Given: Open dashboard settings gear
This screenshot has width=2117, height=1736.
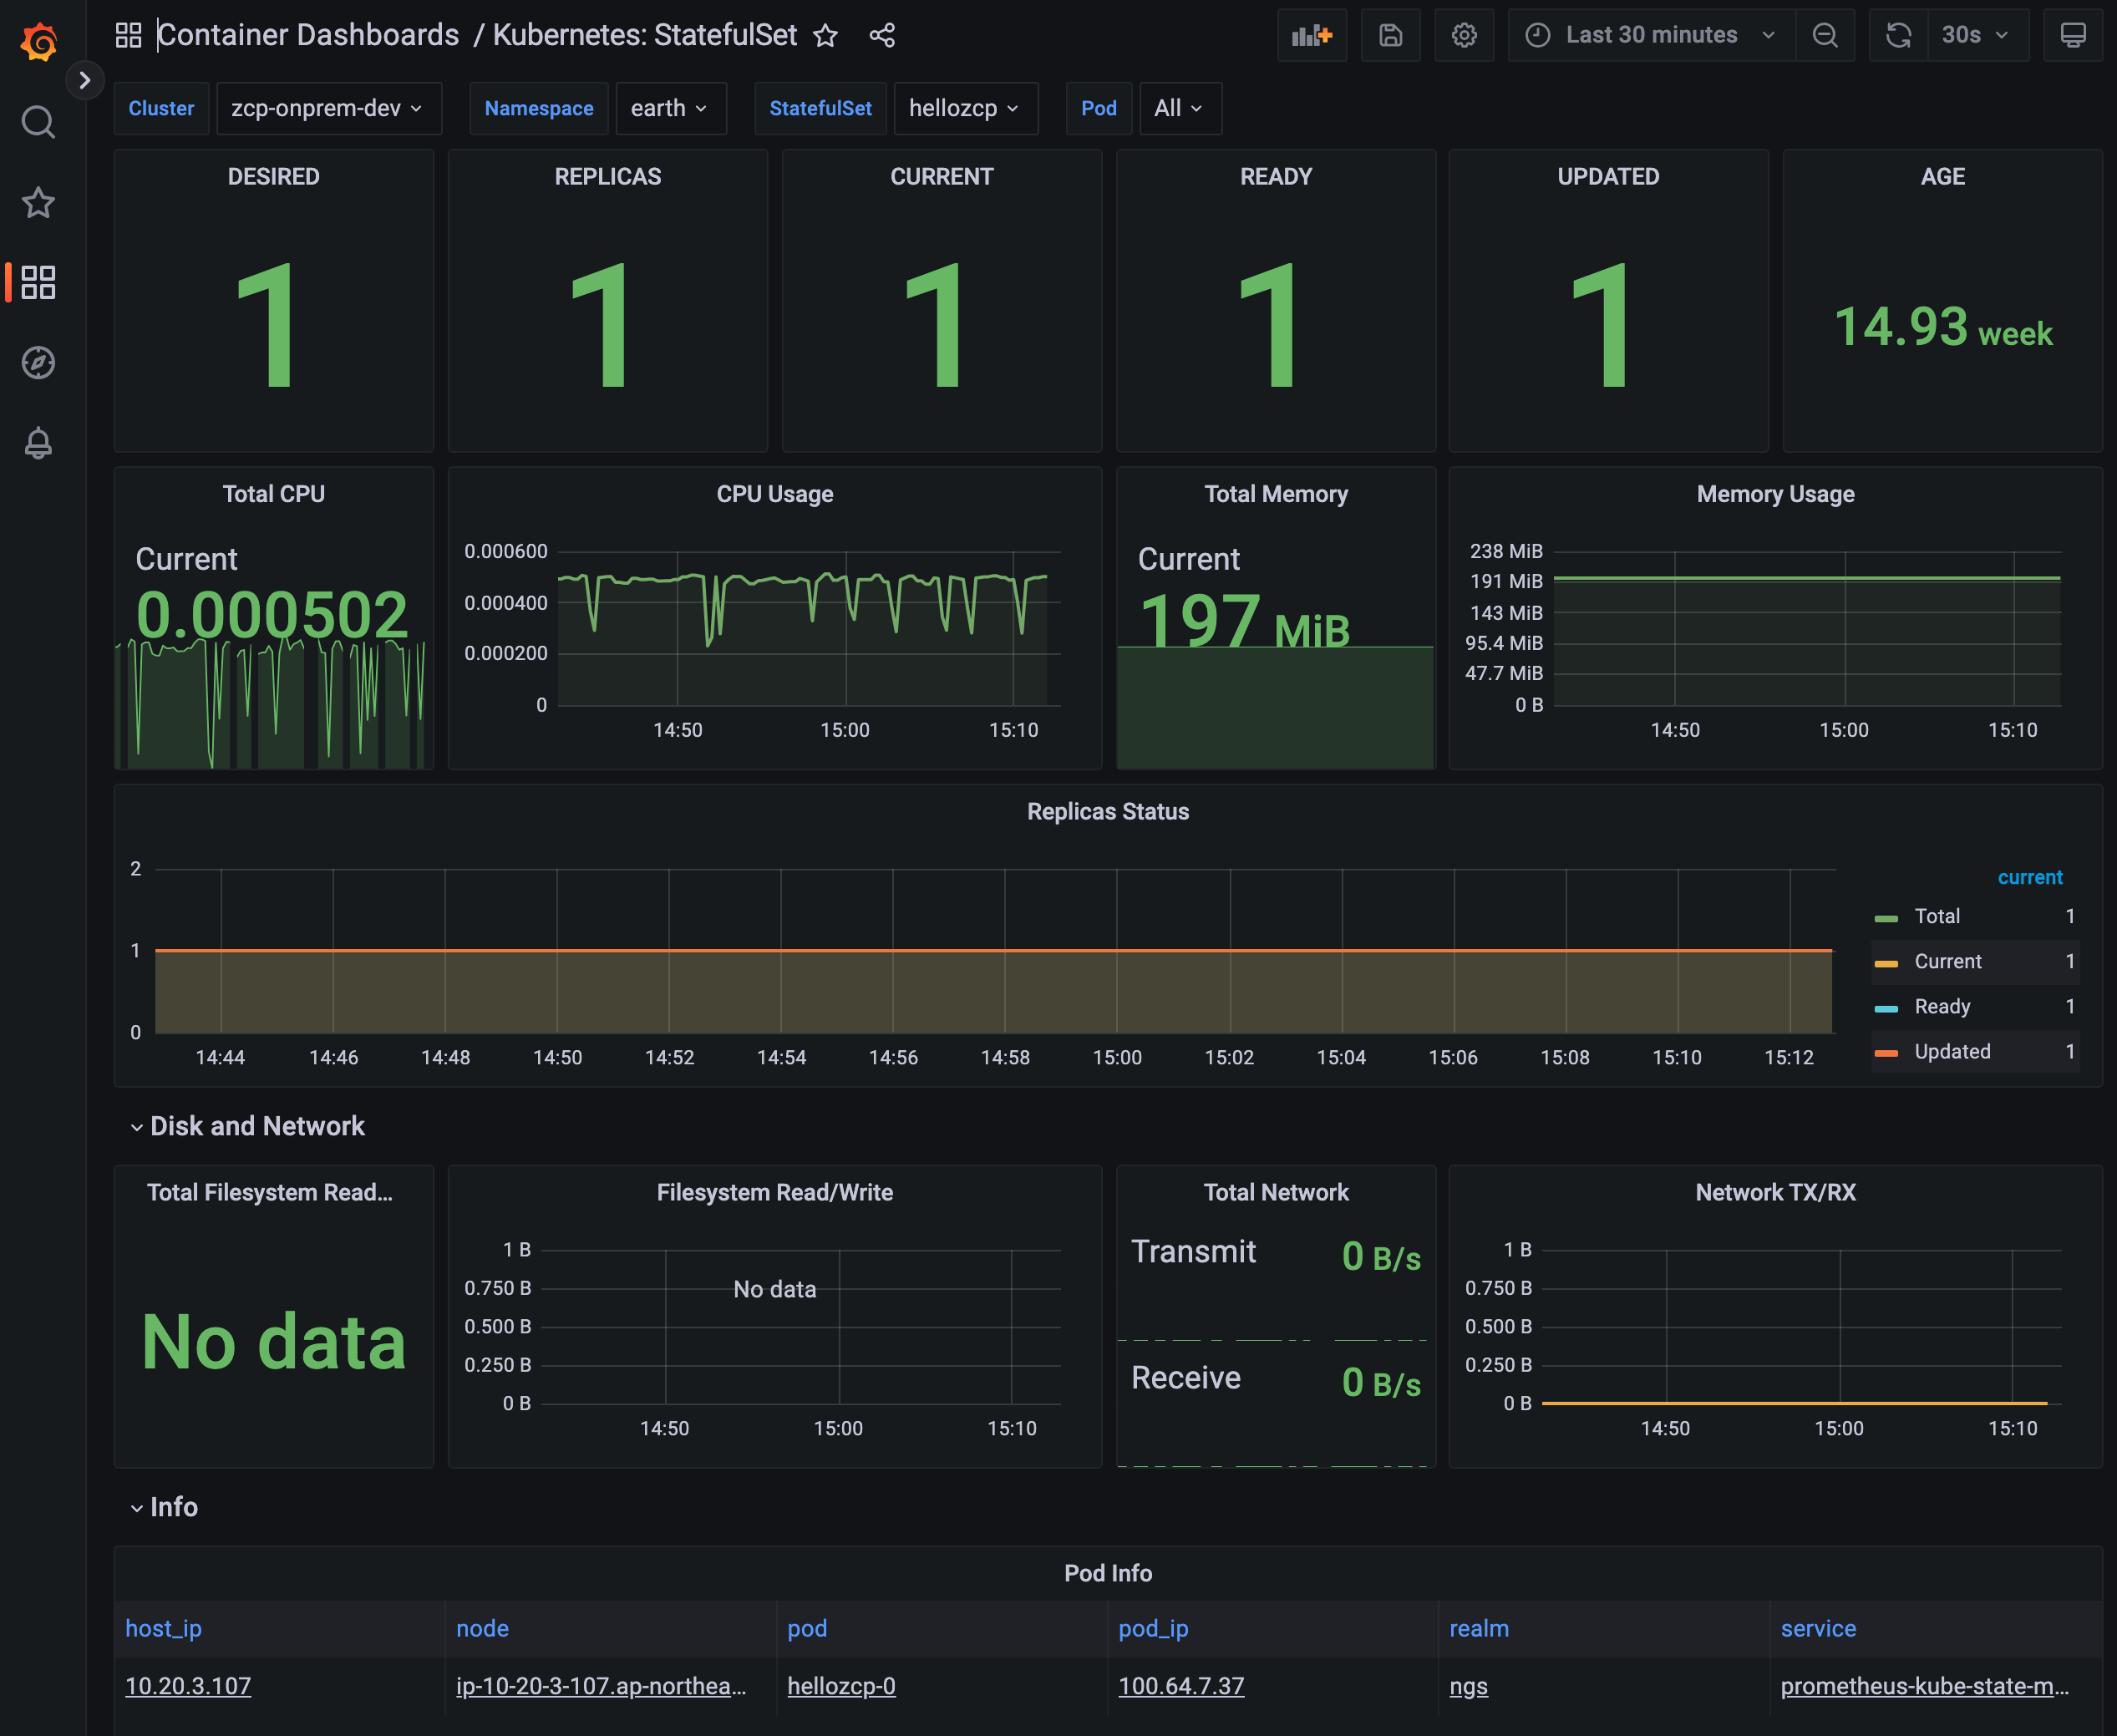Looking at the screenshot, I should tap(1464, 36).
